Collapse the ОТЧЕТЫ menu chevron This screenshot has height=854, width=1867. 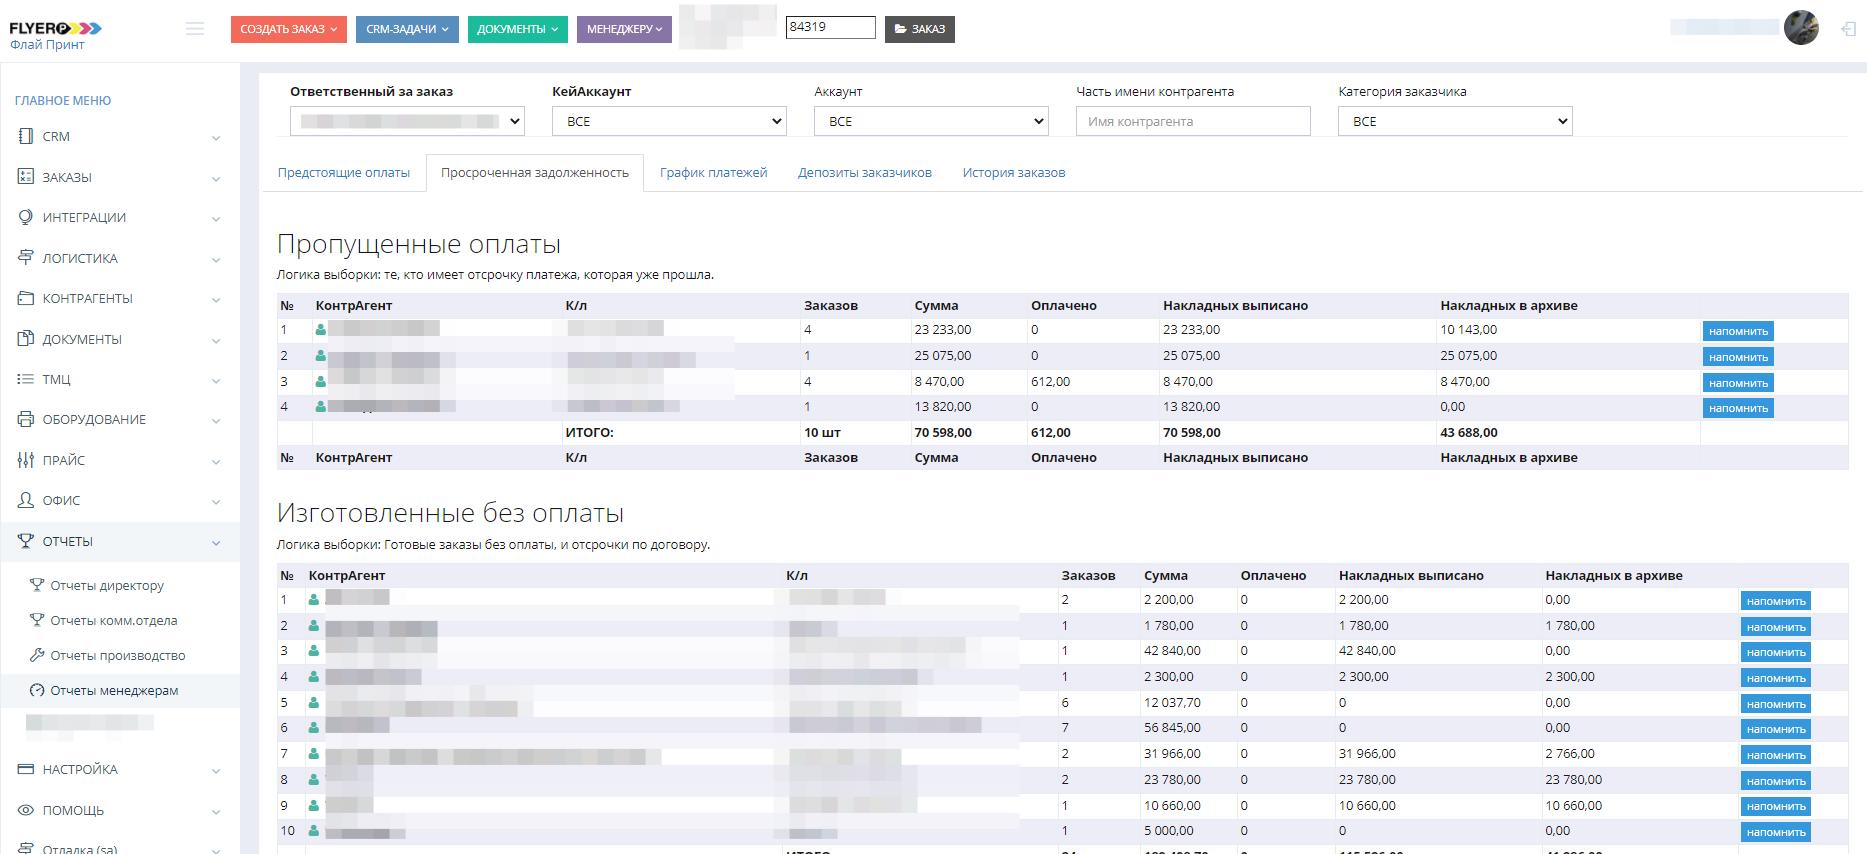(x=216, y=543)
